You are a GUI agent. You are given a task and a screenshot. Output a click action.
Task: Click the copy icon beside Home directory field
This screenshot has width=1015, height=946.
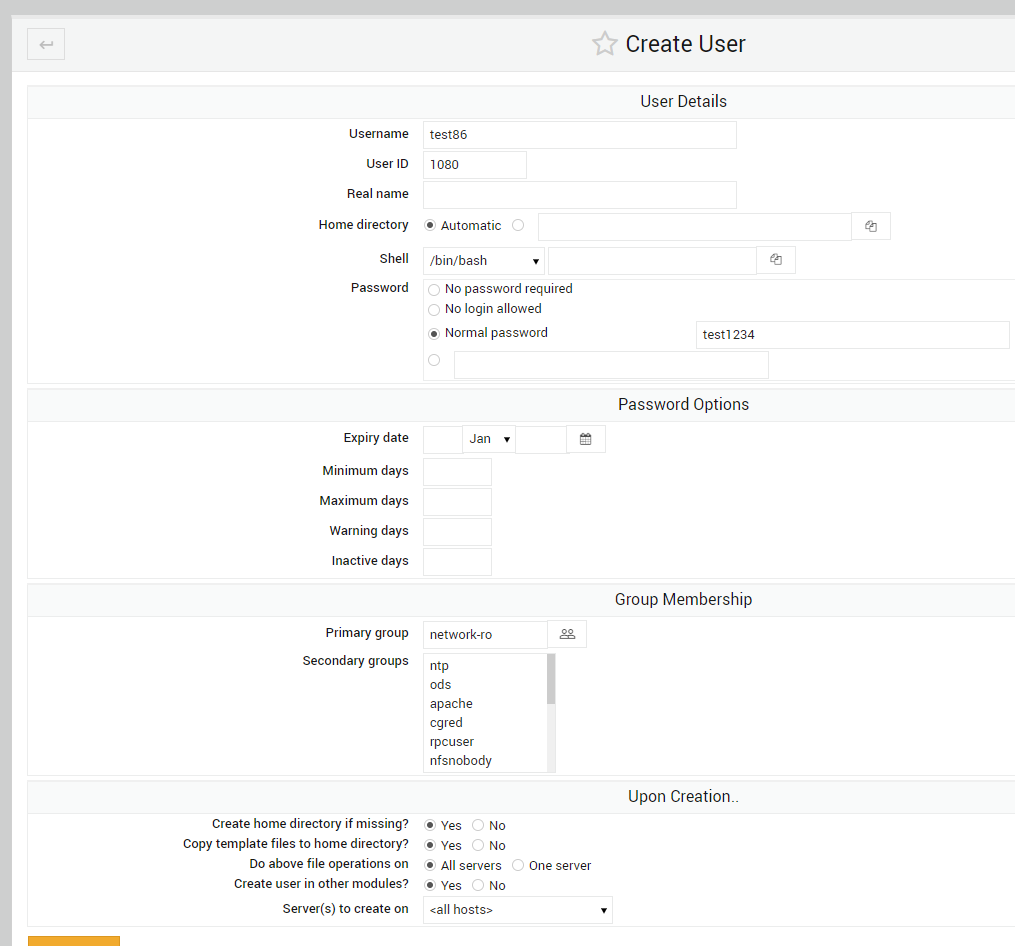869,226
